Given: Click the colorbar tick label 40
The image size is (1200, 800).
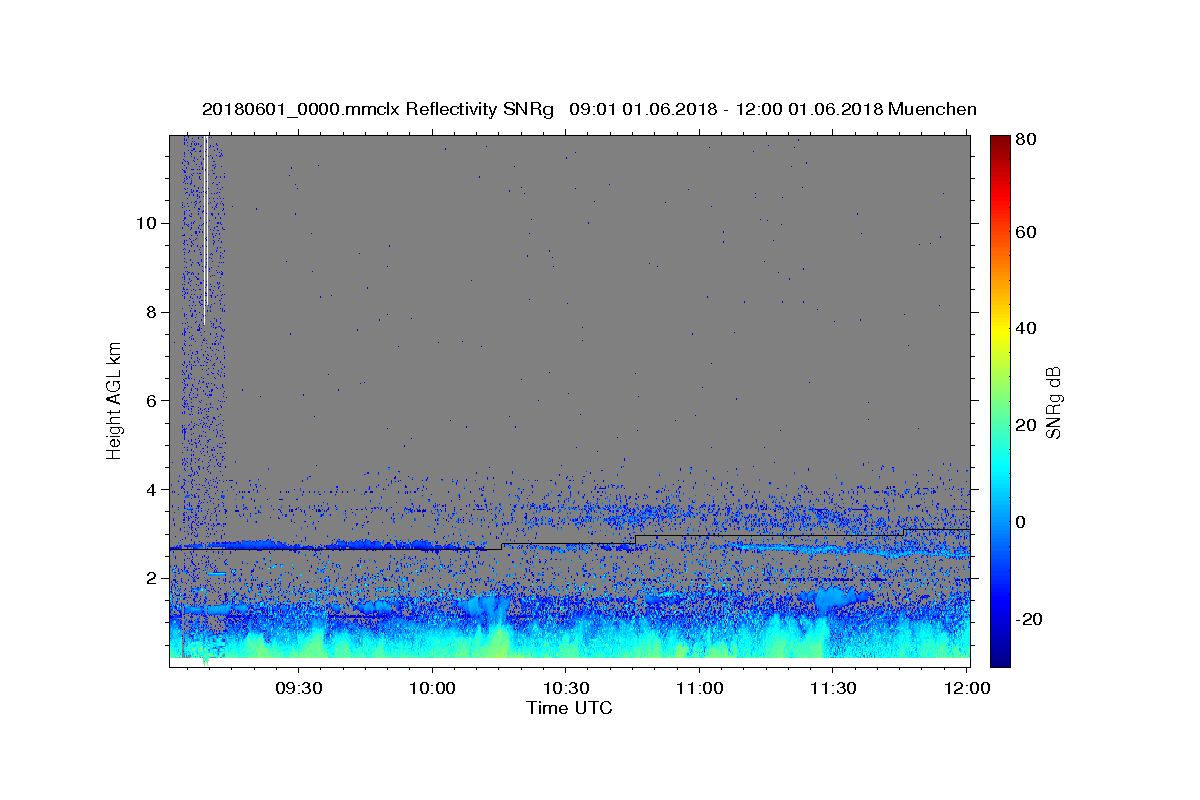Looking at the screenshot, I should (1026, 328).
